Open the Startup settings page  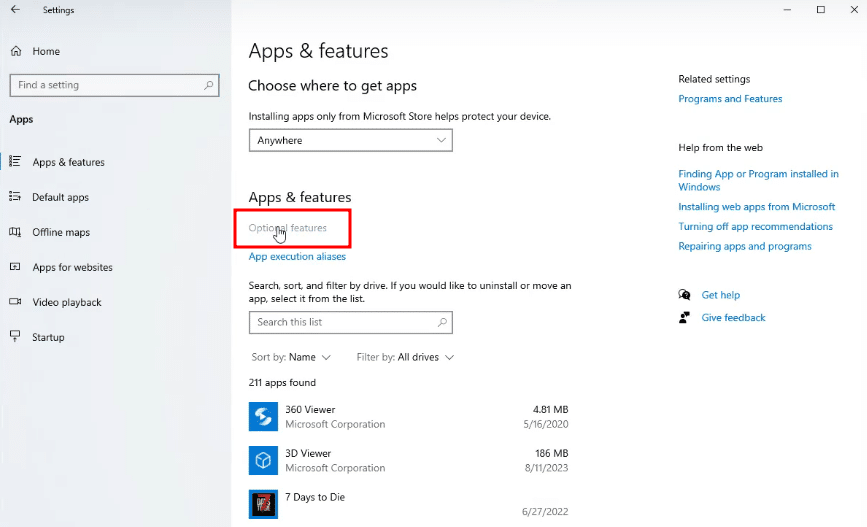point(48,337)
